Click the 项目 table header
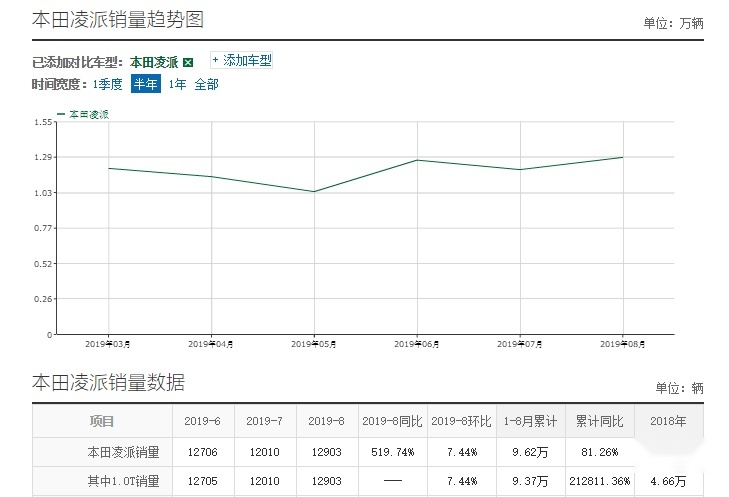 coord(102,421)
